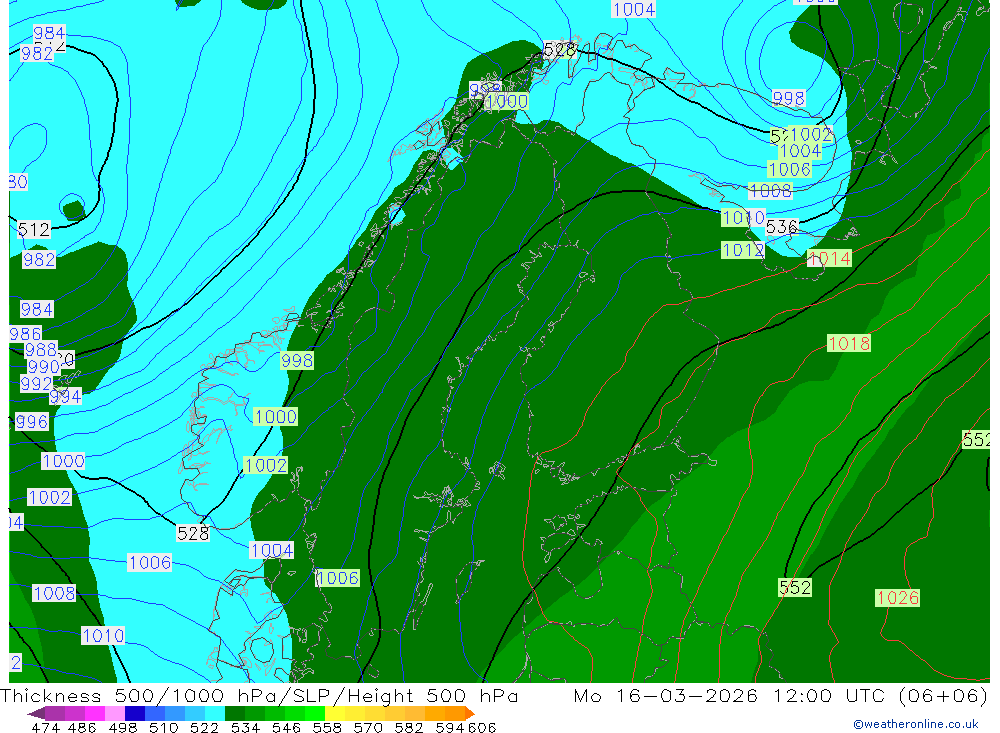Image resolution: width=1000 pixels, height=733 pixels.
Task: Choose the brightest green legend swatch
Action: 315,713
